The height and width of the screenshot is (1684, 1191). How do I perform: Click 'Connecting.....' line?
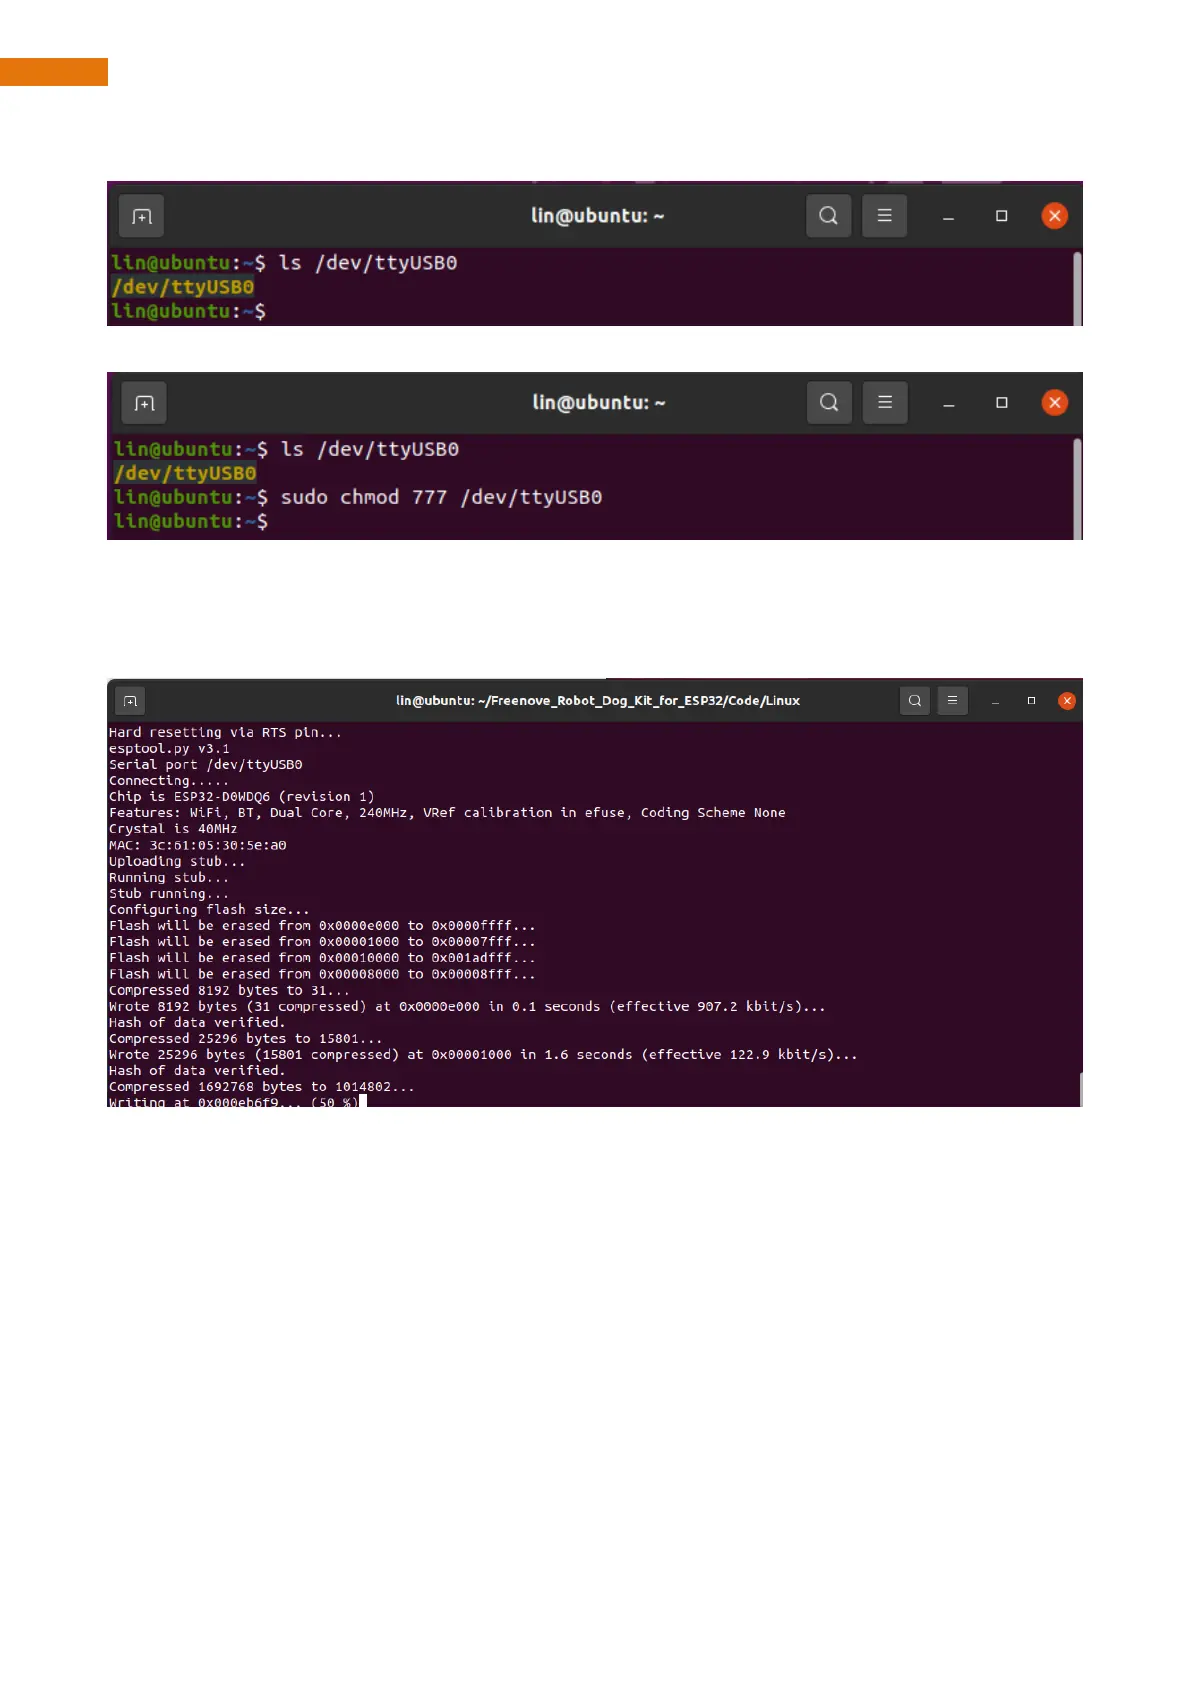pyautogui.click(x=169, y=781)
